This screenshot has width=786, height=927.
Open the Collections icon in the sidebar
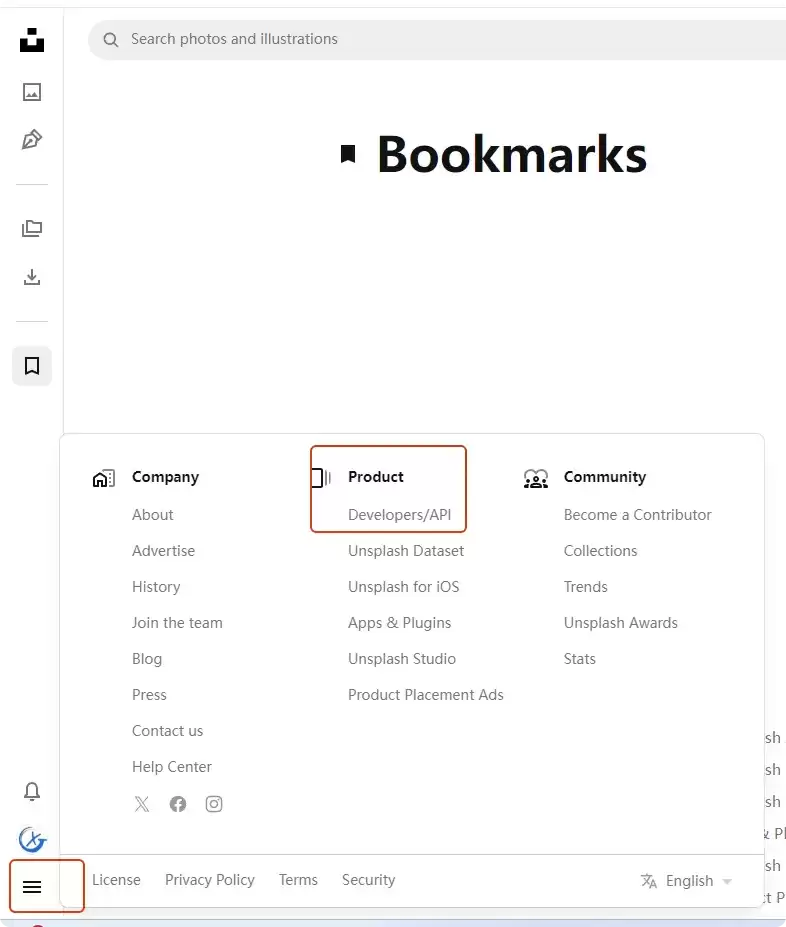(32, 228)
